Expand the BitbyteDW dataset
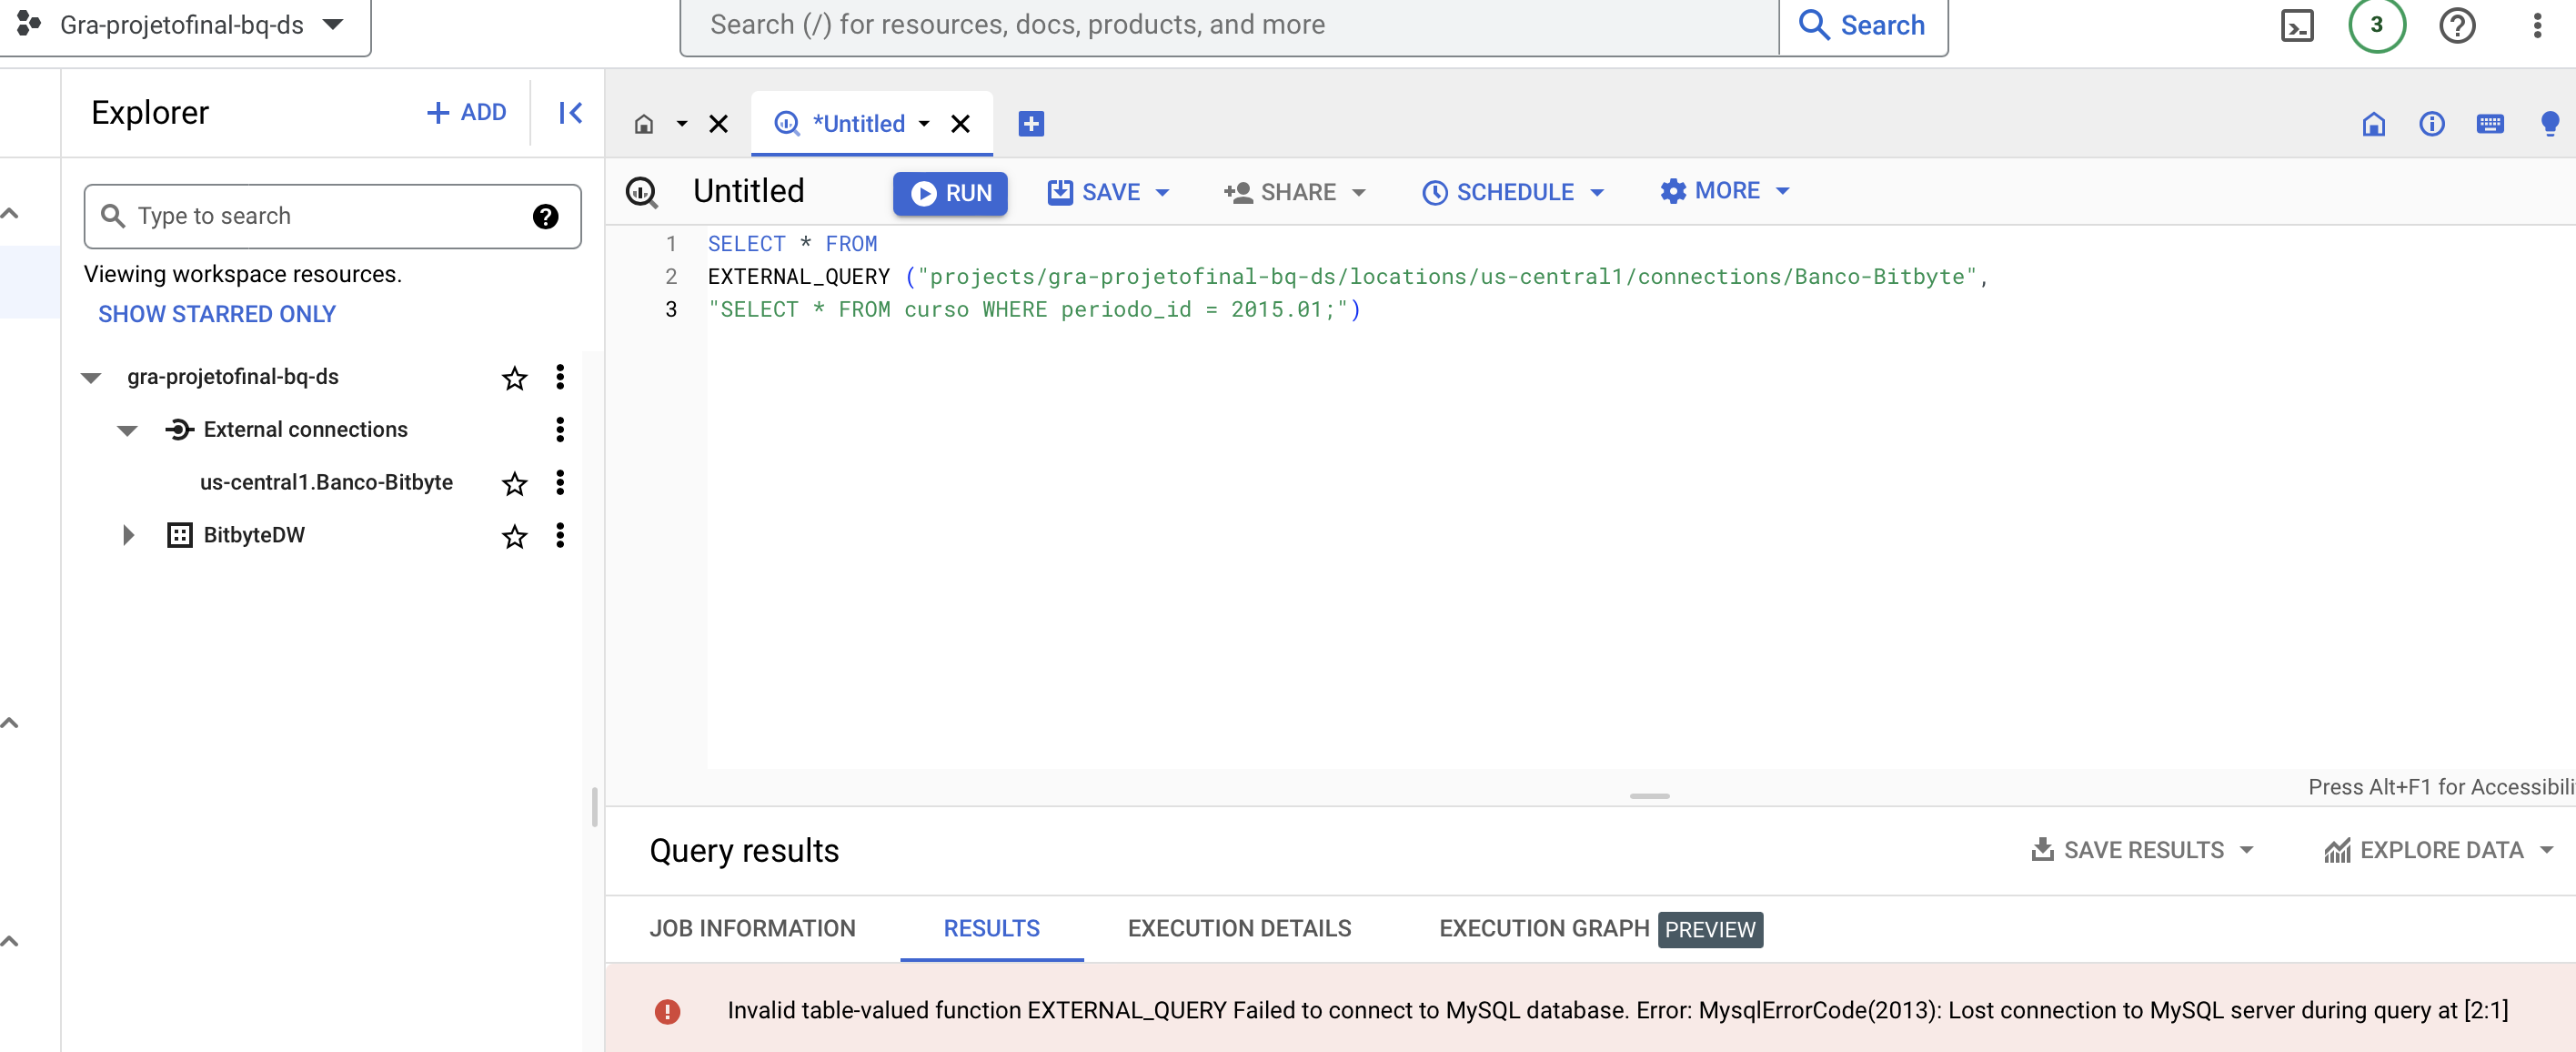The width and height of the screenshot is (2576, 1052). [128, 535]
